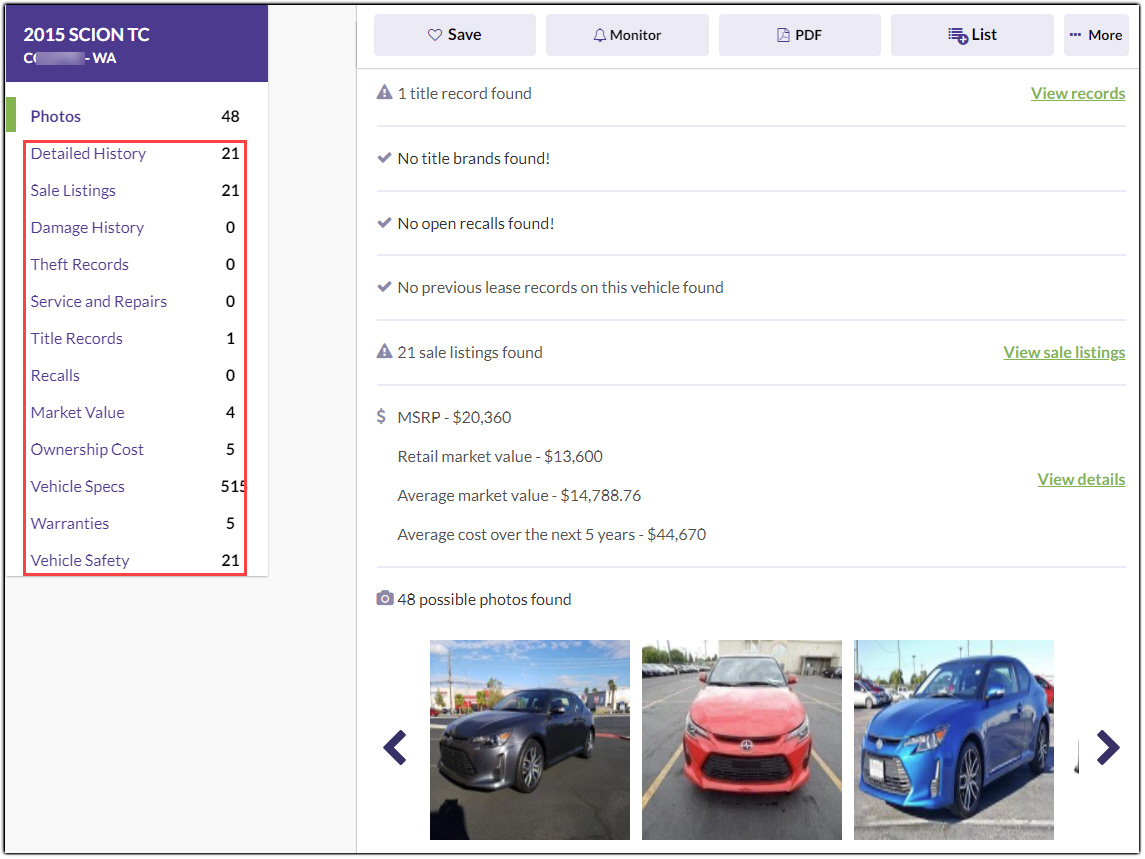Click the 'No title brands found!' text
1145x859 pixels.
[474, 159]
